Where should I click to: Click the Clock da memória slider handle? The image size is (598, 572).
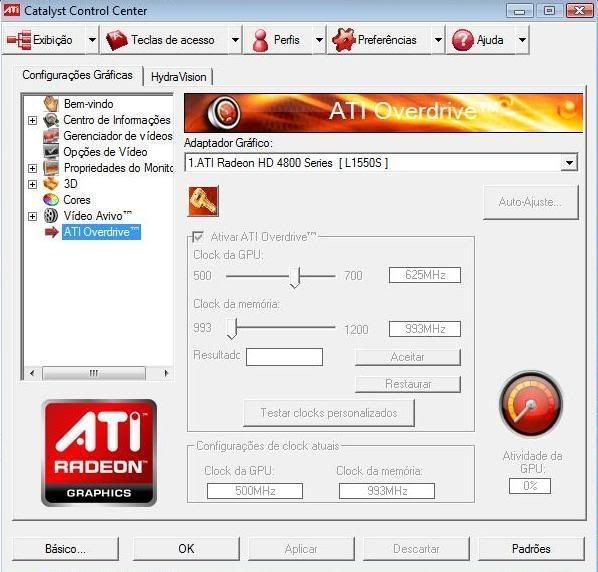[x=232, y=329]
